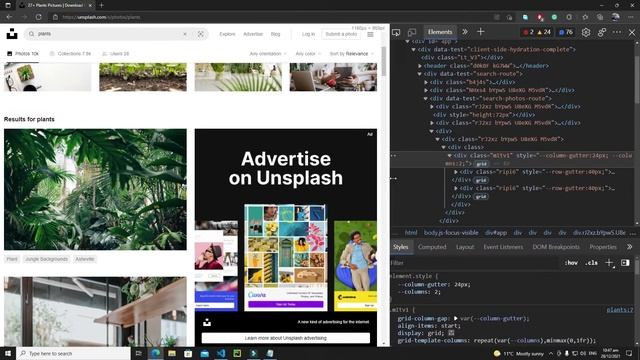Open the plants:7 stylesheet source link
The height and width of the screenshot is (360, 640).
point(620,310)
